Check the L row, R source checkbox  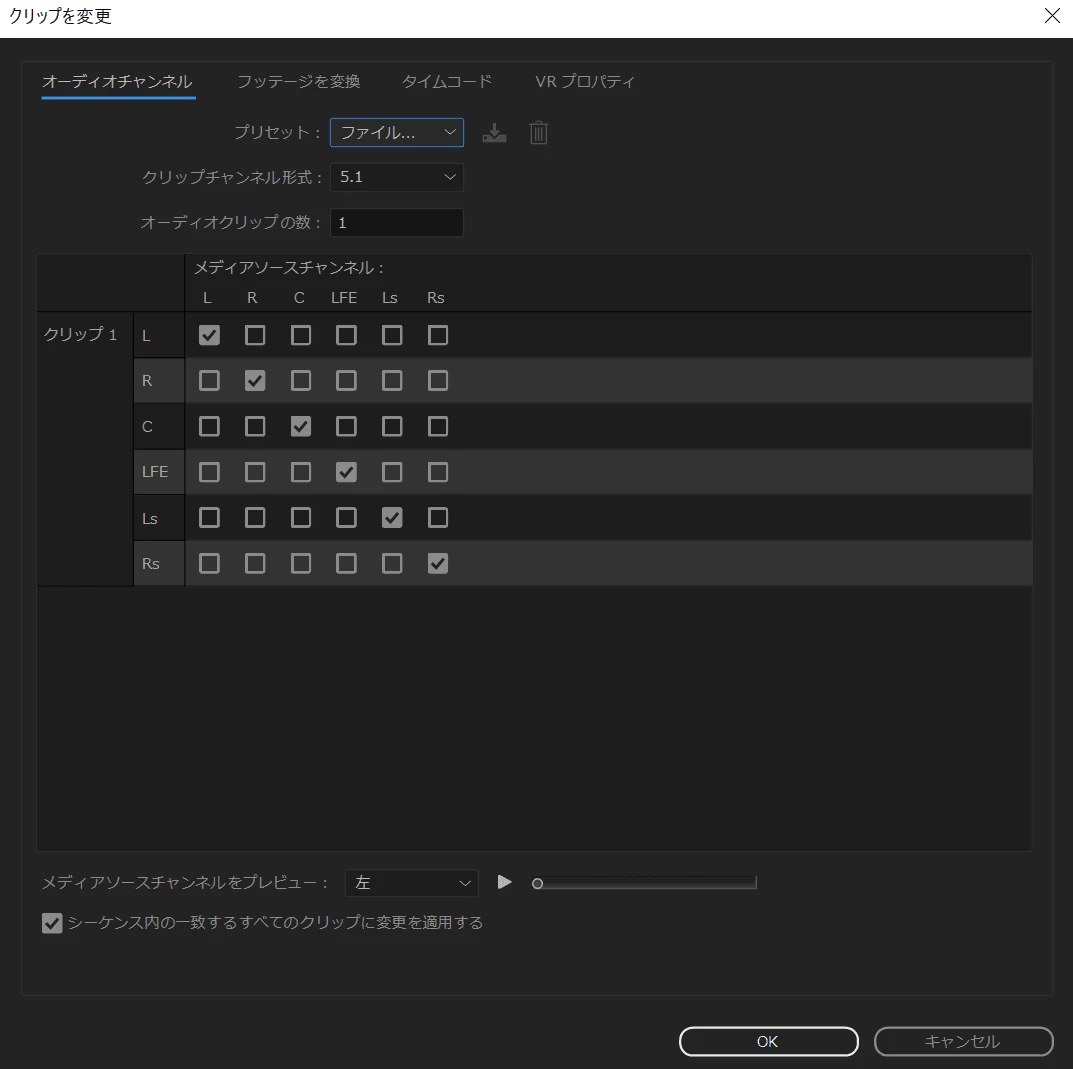255,335
